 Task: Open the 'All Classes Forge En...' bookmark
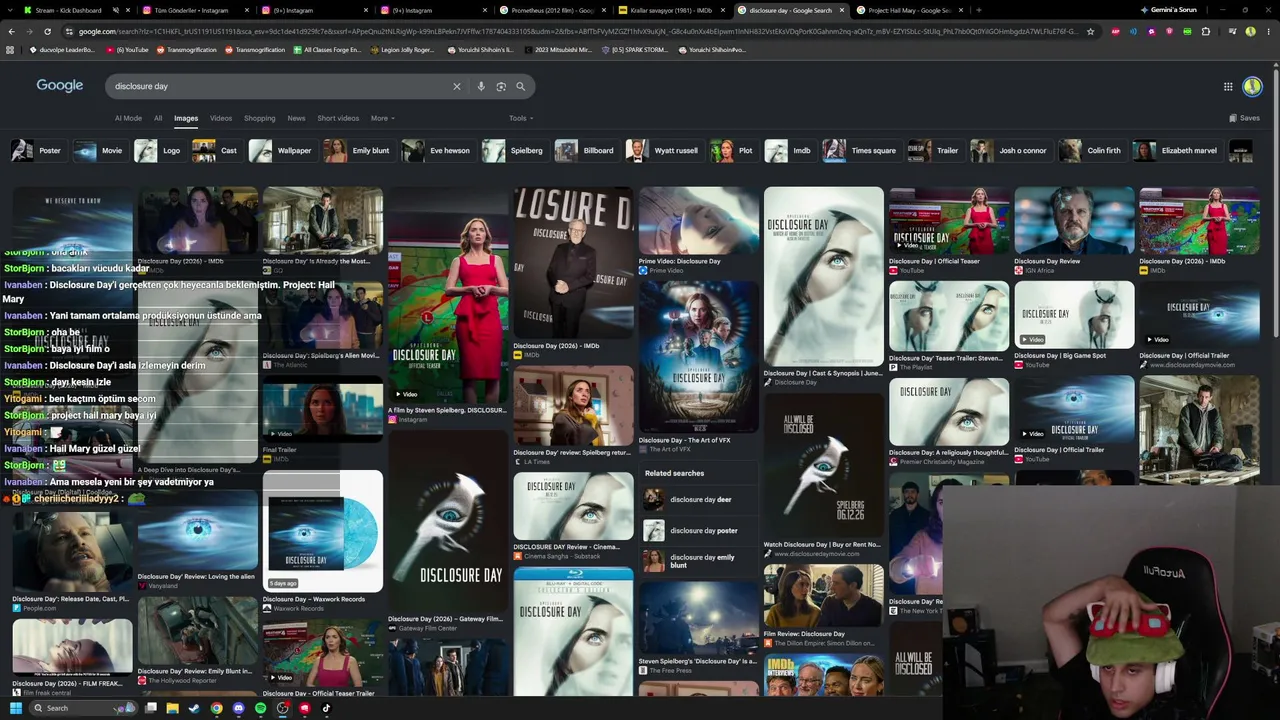coord(327,50)
